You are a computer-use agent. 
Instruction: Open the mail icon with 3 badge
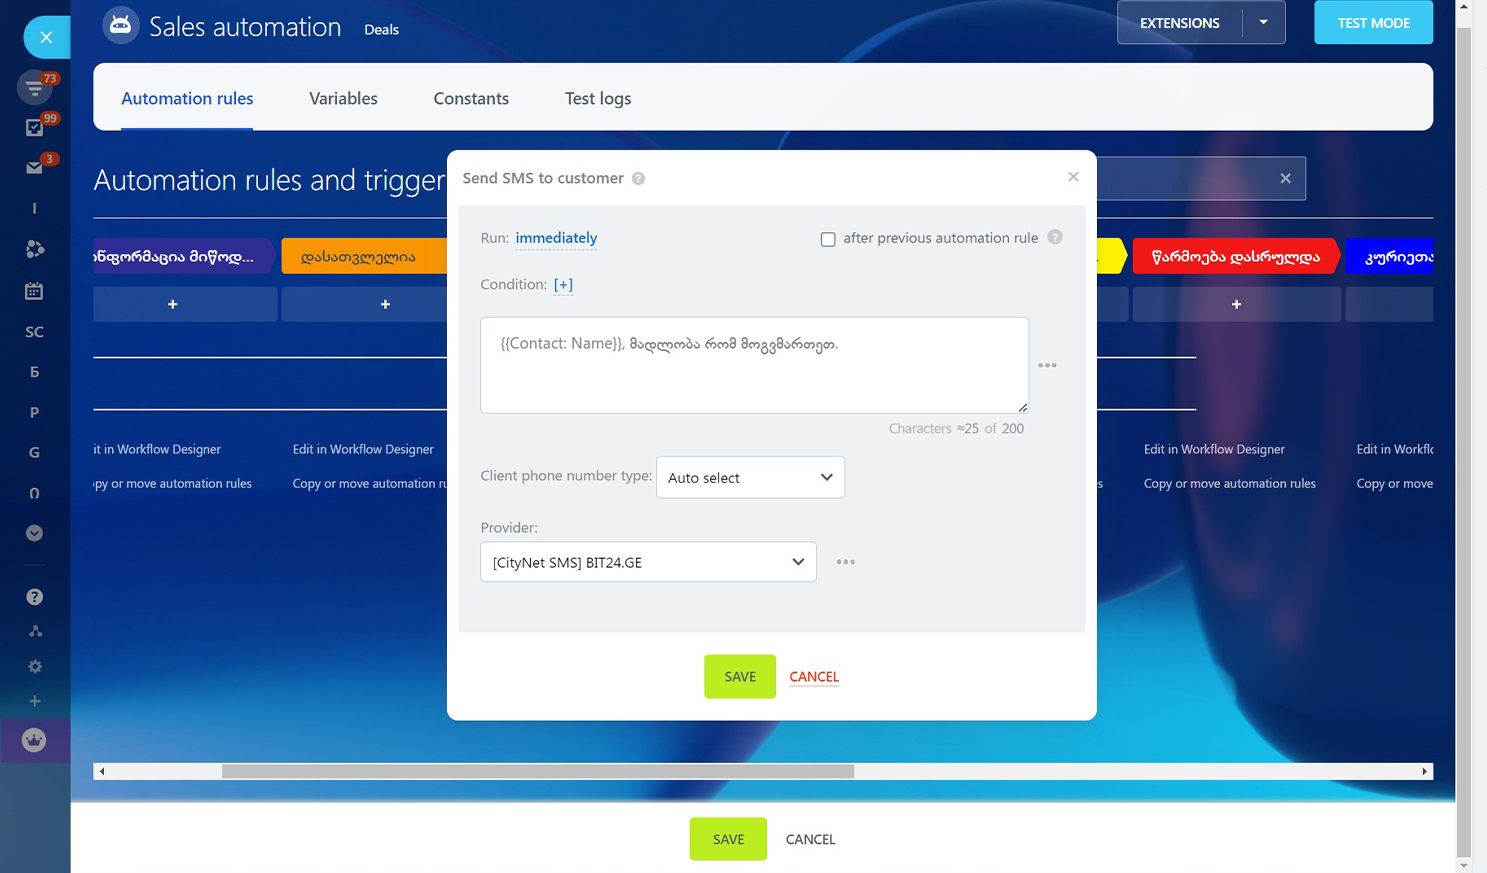pyautogui.click(x=34, y=168)
